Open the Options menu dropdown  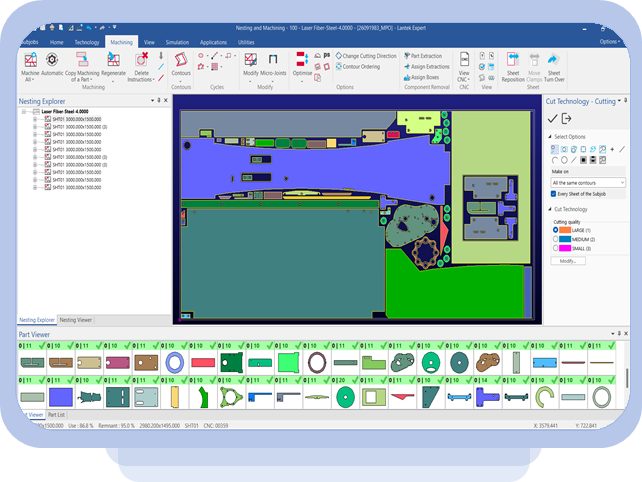pos(610,42)
